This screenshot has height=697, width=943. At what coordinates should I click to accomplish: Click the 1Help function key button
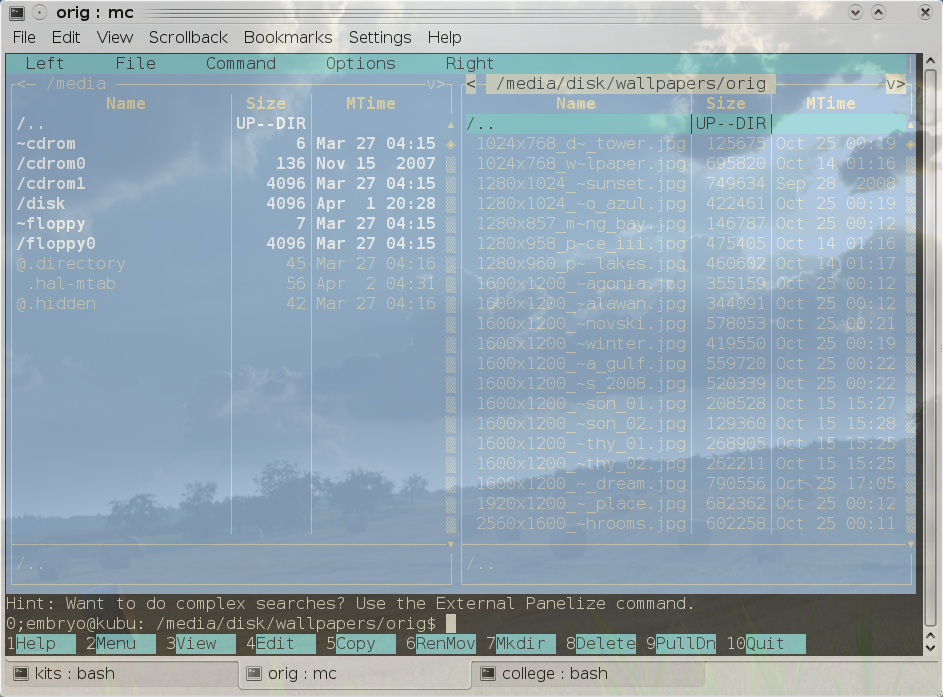41,643
